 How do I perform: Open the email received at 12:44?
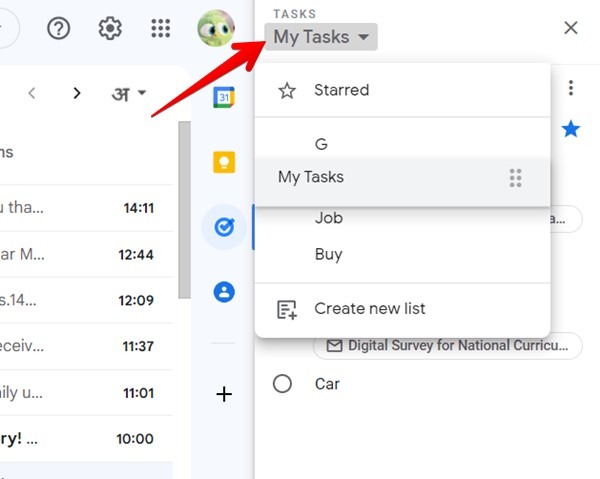click(x=86, y=254)
